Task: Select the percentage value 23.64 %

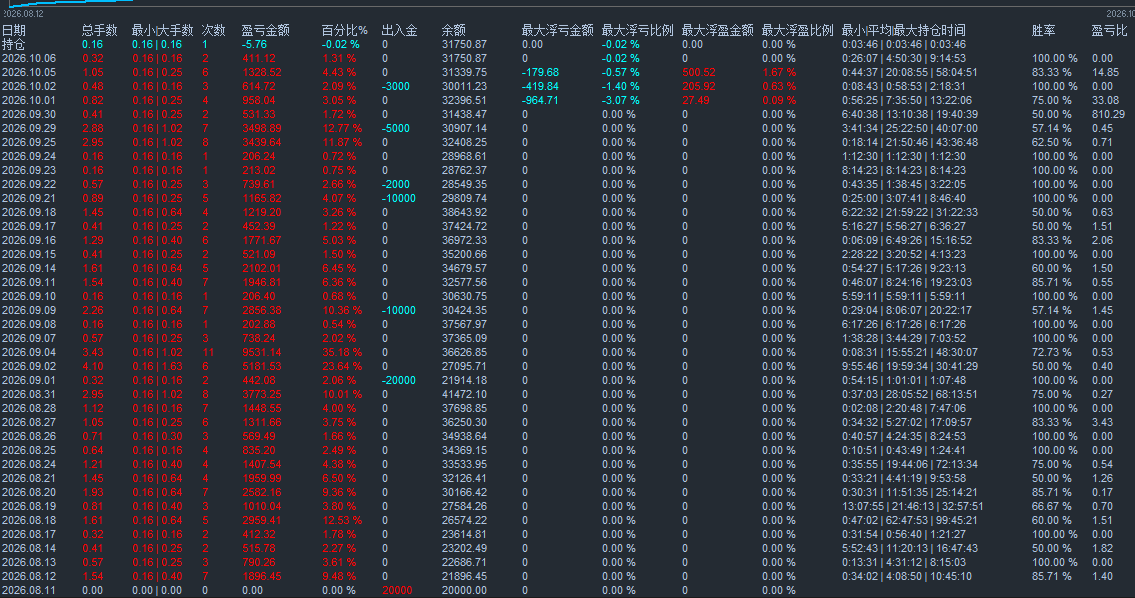Action: 342,366
